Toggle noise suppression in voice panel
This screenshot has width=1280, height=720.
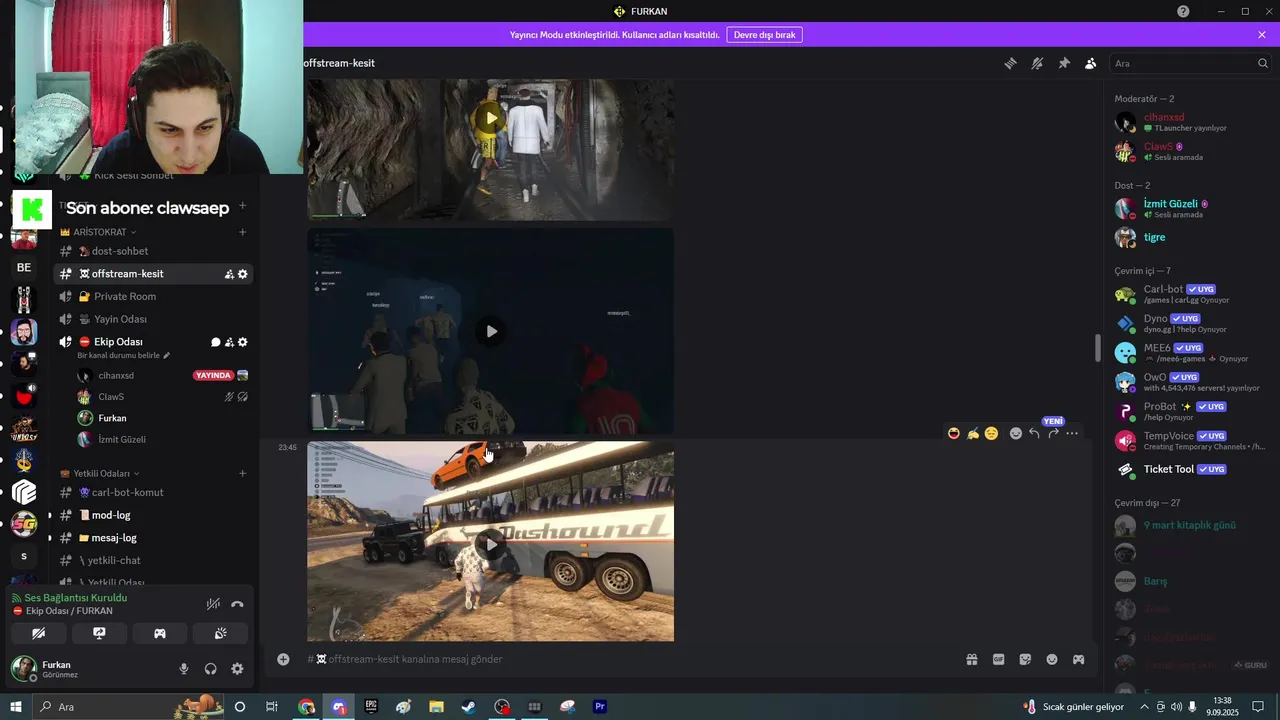213,604
